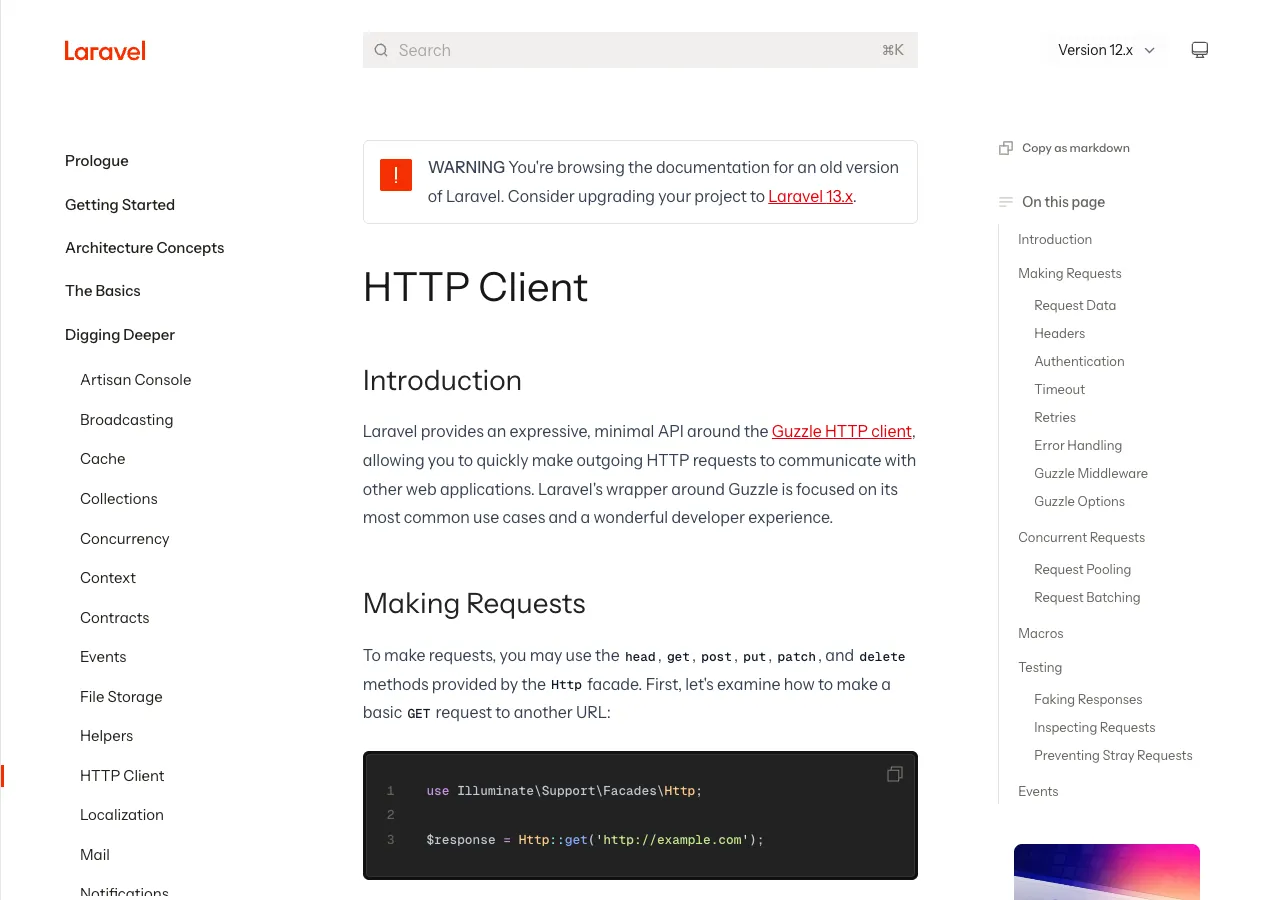Screen dimensions: 1280x900
Task: Jump to Guzzle Middleware section
Action: 1091,473
